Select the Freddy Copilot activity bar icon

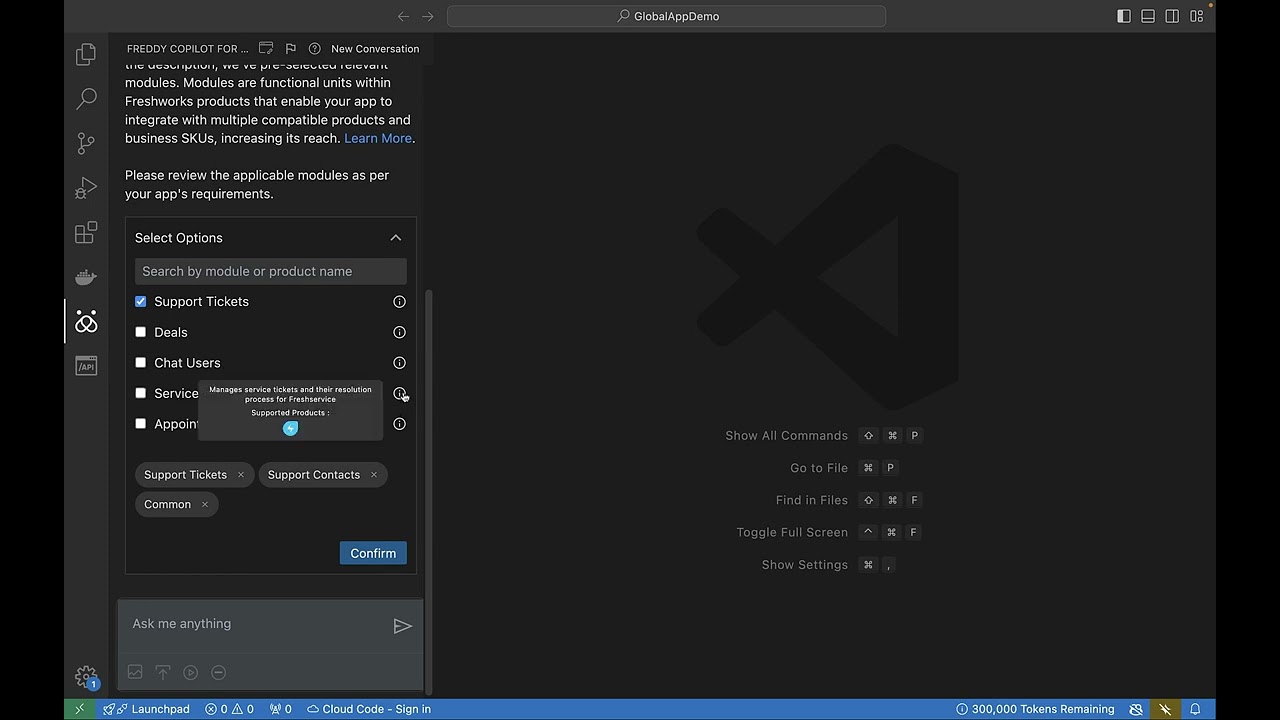(86, 322)
